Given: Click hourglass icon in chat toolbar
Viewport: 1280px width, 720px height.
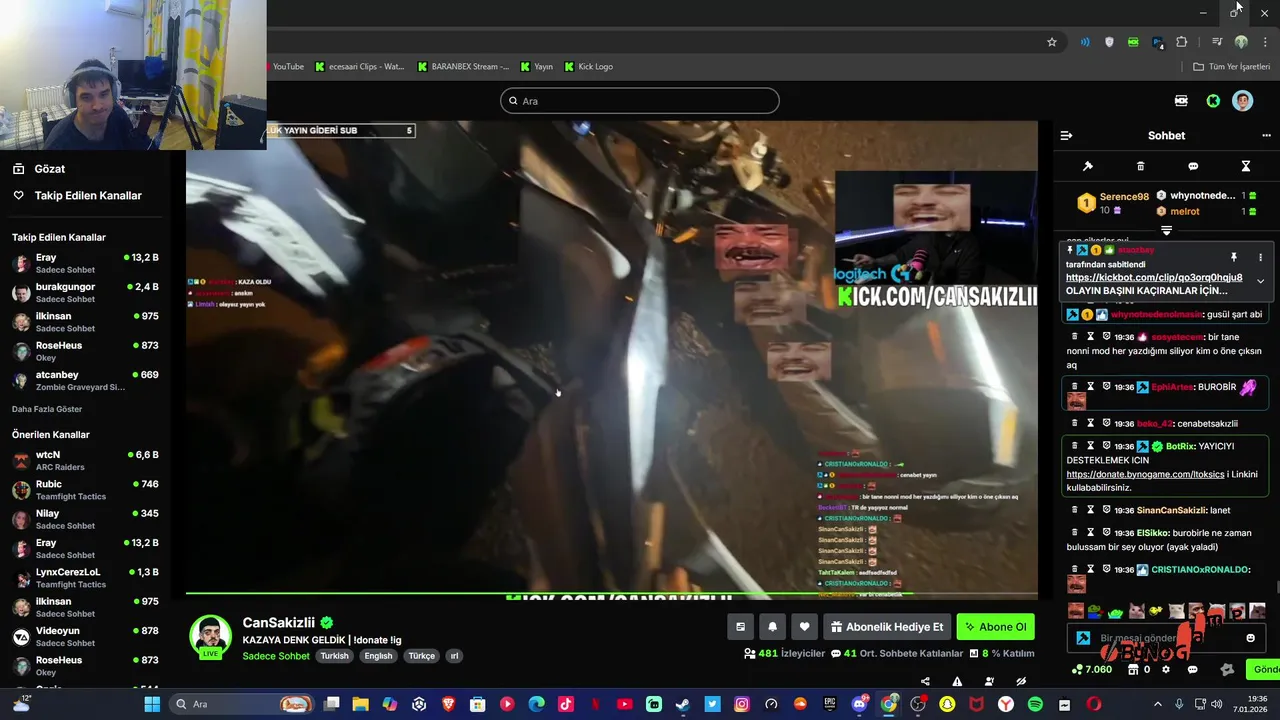Looking at the screenshot, I should (1246, 166).
